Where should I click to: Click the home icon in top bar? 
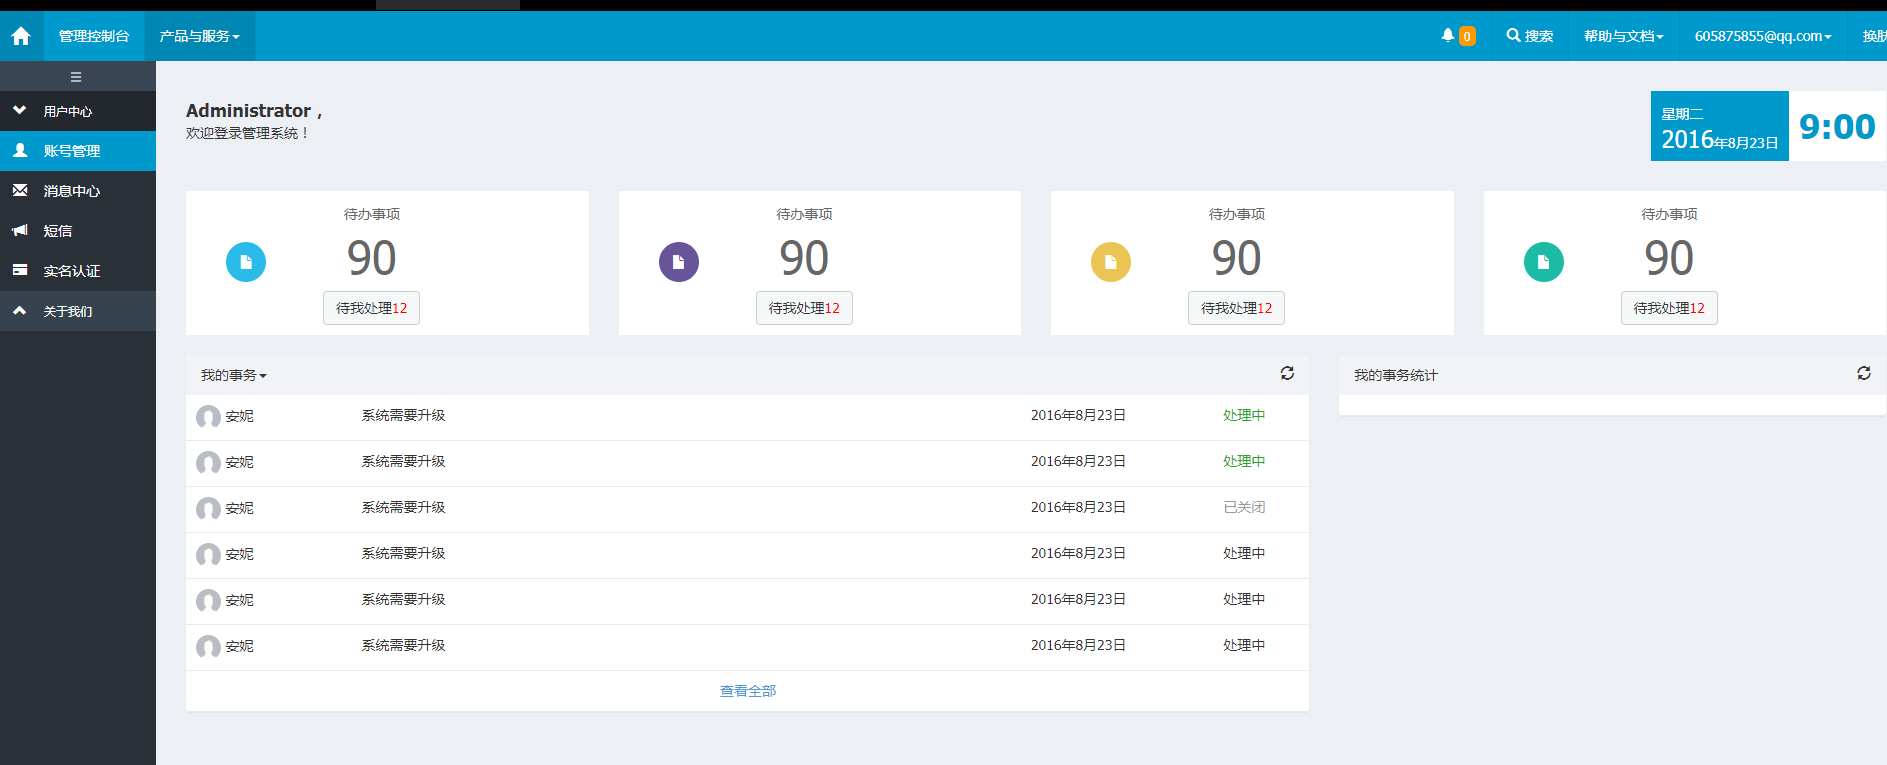(21, 37)
